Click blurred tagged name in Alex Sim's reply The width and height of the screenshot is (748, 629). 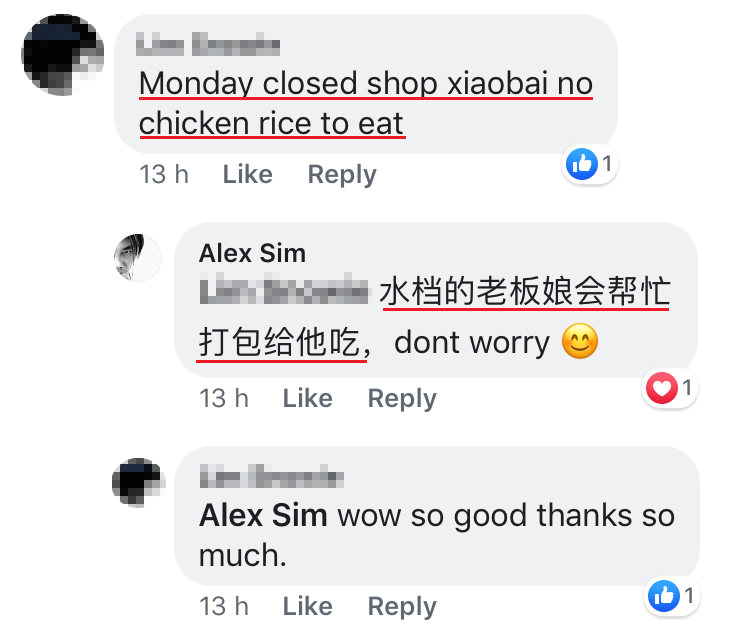[x=284, y=289]
